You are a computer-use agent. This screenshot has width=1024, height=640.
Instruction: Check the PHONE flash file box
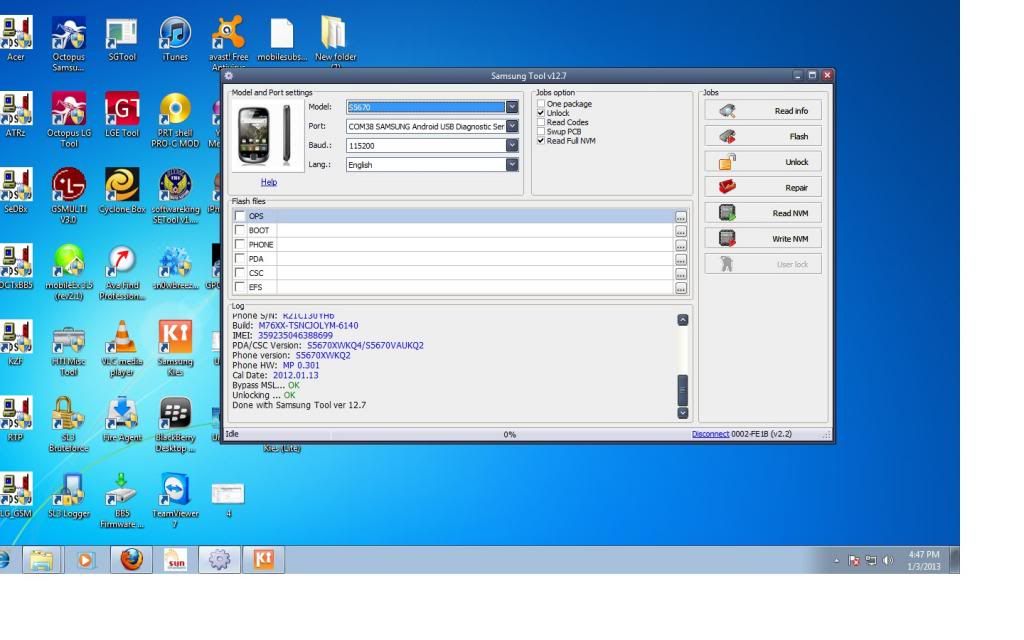pyautogui.click(x=240, y=244)
